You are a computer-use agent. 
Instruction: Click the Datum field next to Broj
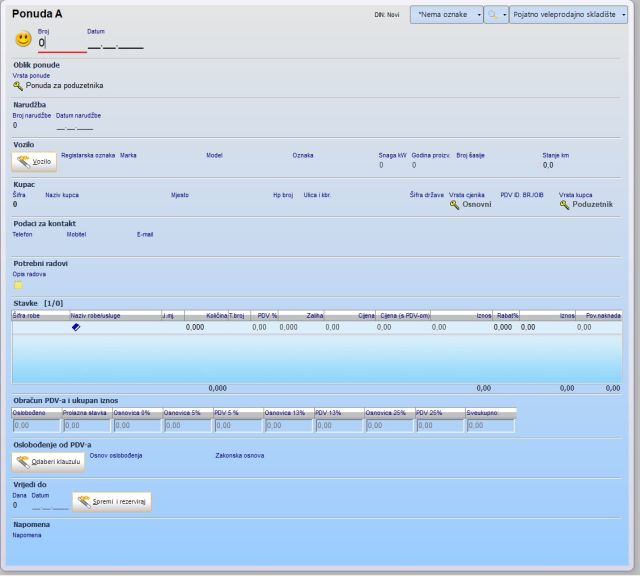pos(115,45)
